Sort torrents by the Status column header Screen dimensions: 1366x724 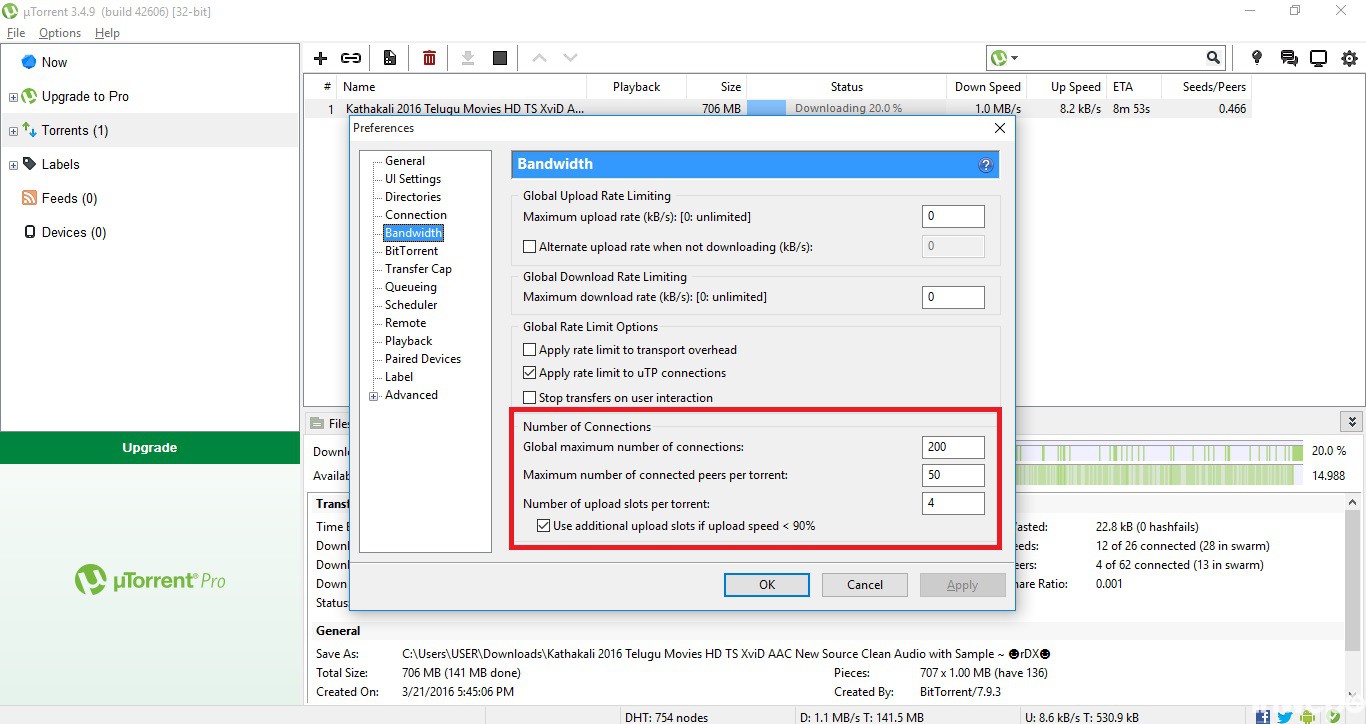tap(847, 87)
